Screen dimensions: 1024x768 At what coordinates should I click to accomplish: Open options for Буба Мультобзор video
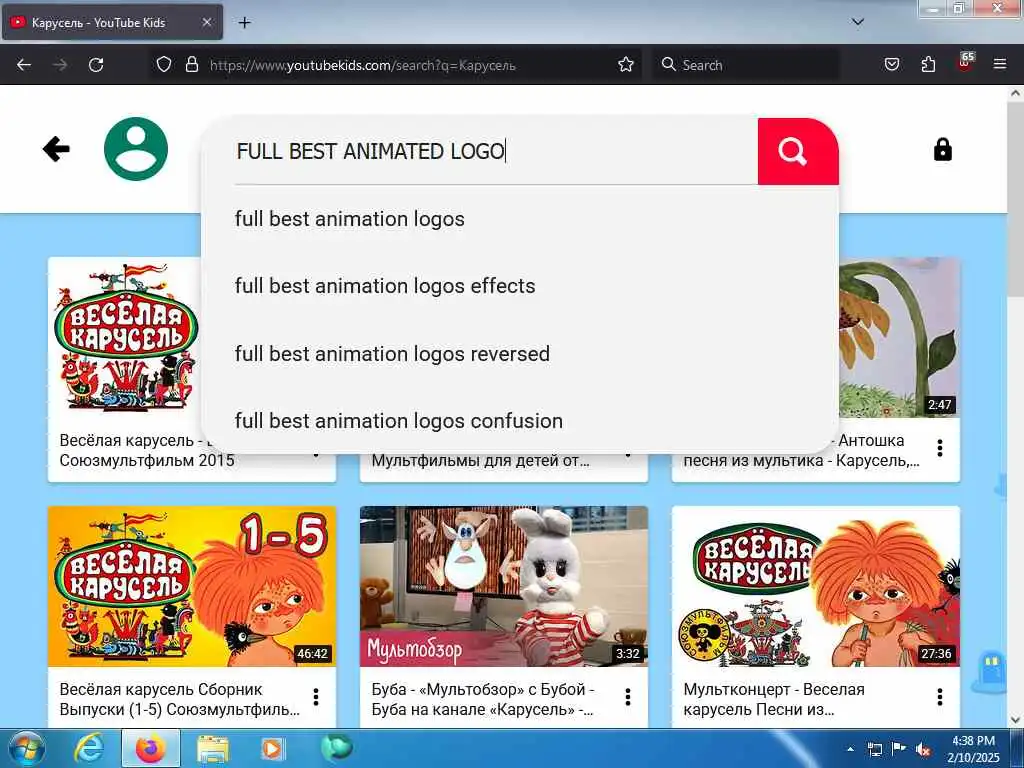pyautogui.click(x=628, y=697)
